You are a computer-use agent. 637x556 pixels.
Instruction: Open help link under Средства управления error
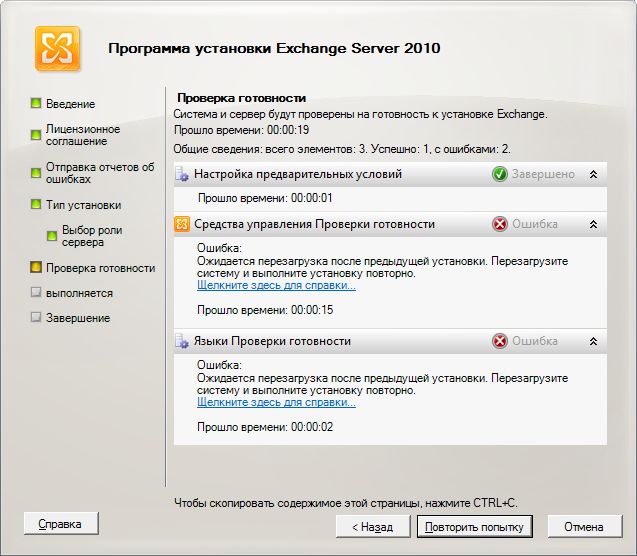coord(276,286)
